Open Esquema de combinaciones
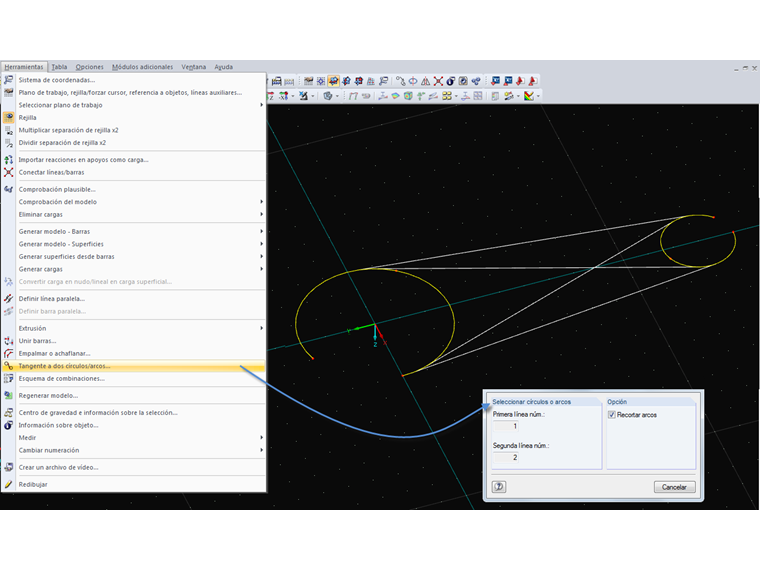Image resolution: width=760 pixels, height=570 pixels. tap(133, 379)
